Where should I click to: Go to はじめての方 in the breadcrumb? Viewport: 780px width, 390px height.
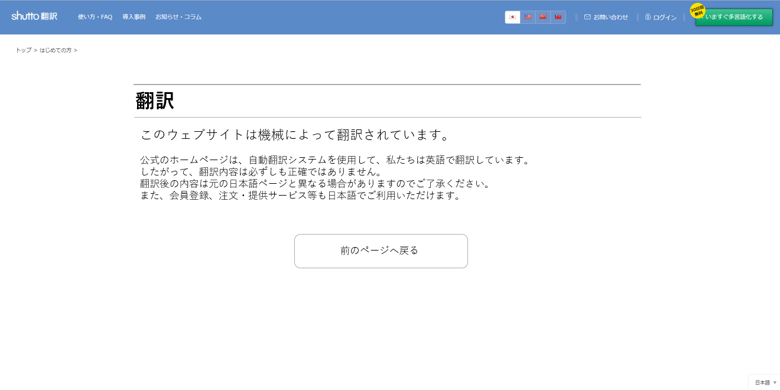(56, 50)
